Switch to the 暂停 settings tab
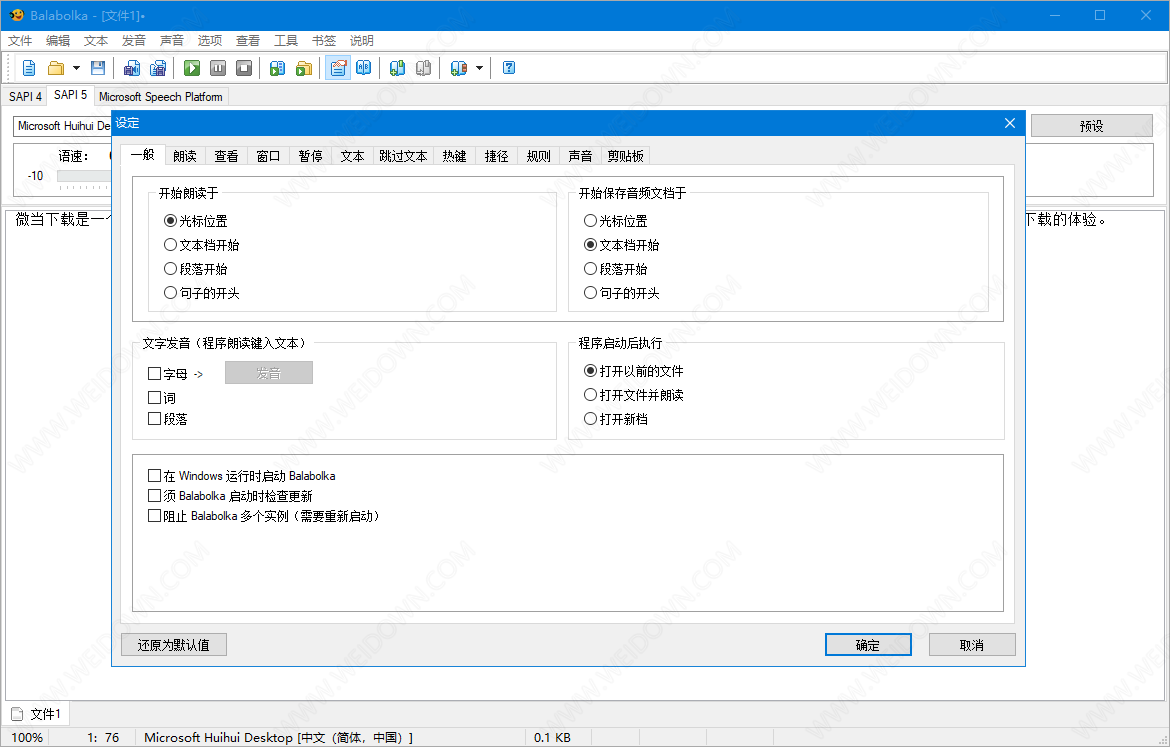Screen dimensions: 1170x747 (310, 156)
